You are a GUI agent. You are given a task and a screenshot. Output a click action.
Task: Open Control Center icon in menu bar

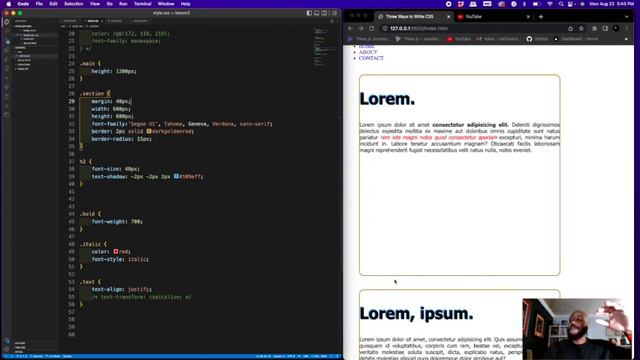click(571, 4)
